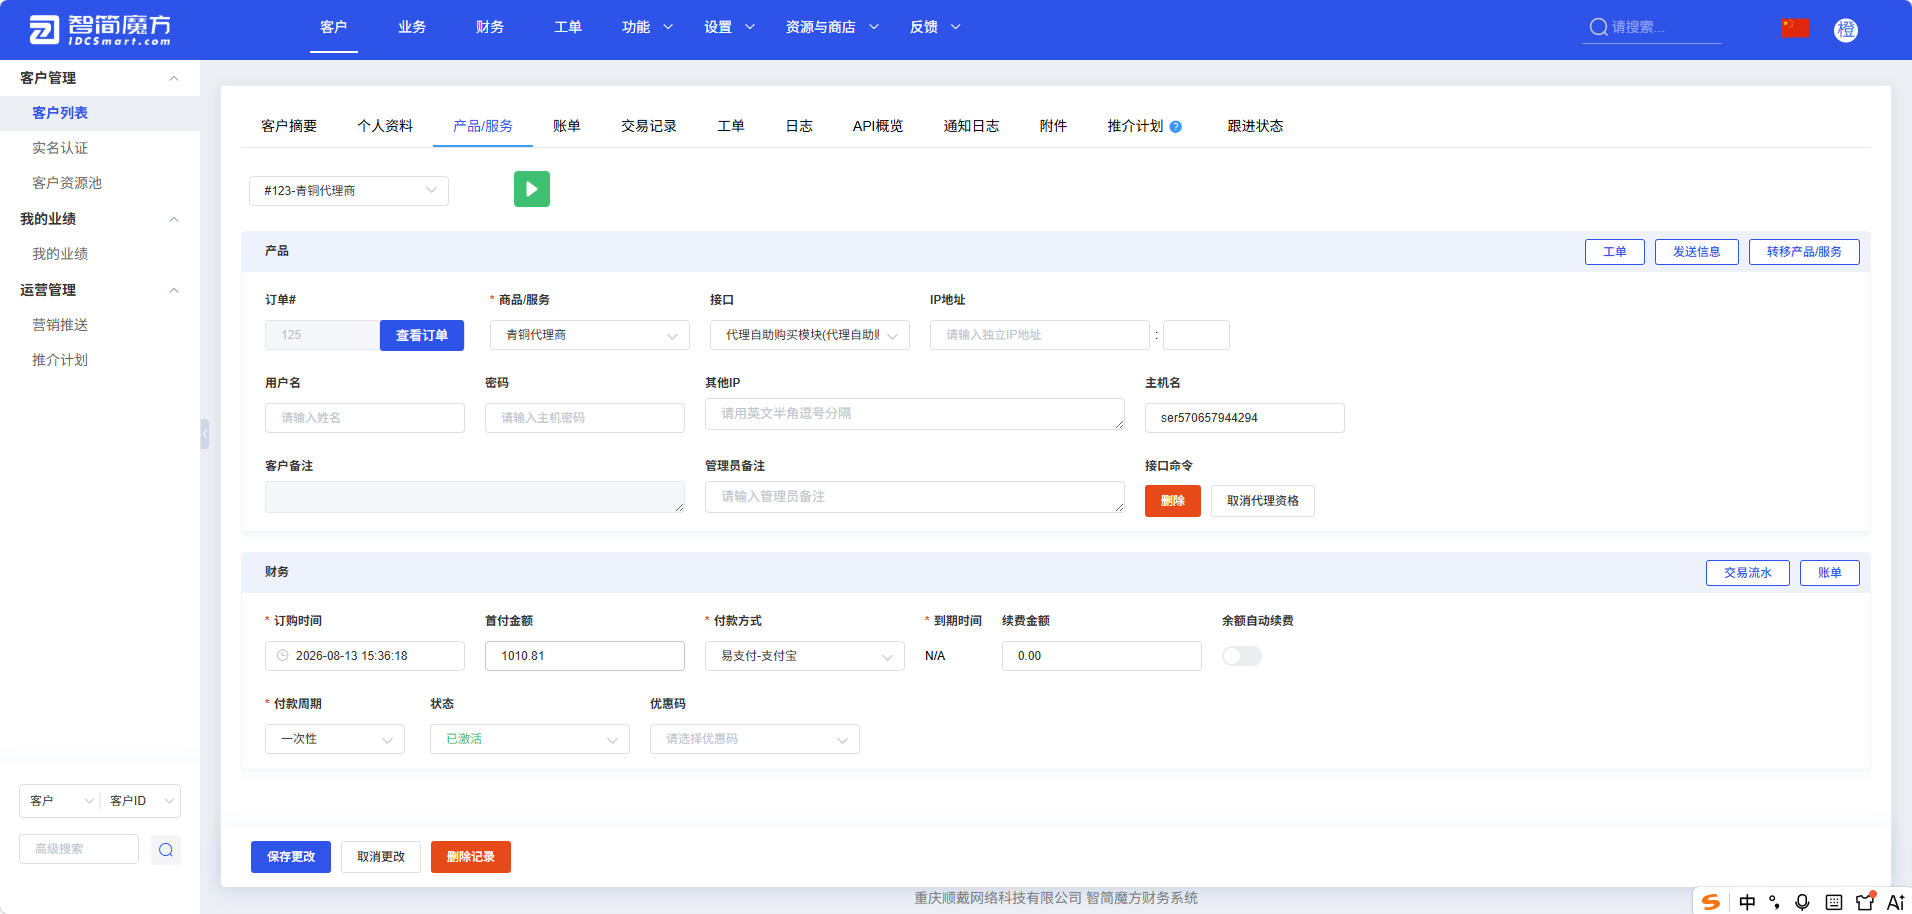Click the Chinese input mode 中 icon
This screenshot has height=914, width=1912.
coord(1747,902)
